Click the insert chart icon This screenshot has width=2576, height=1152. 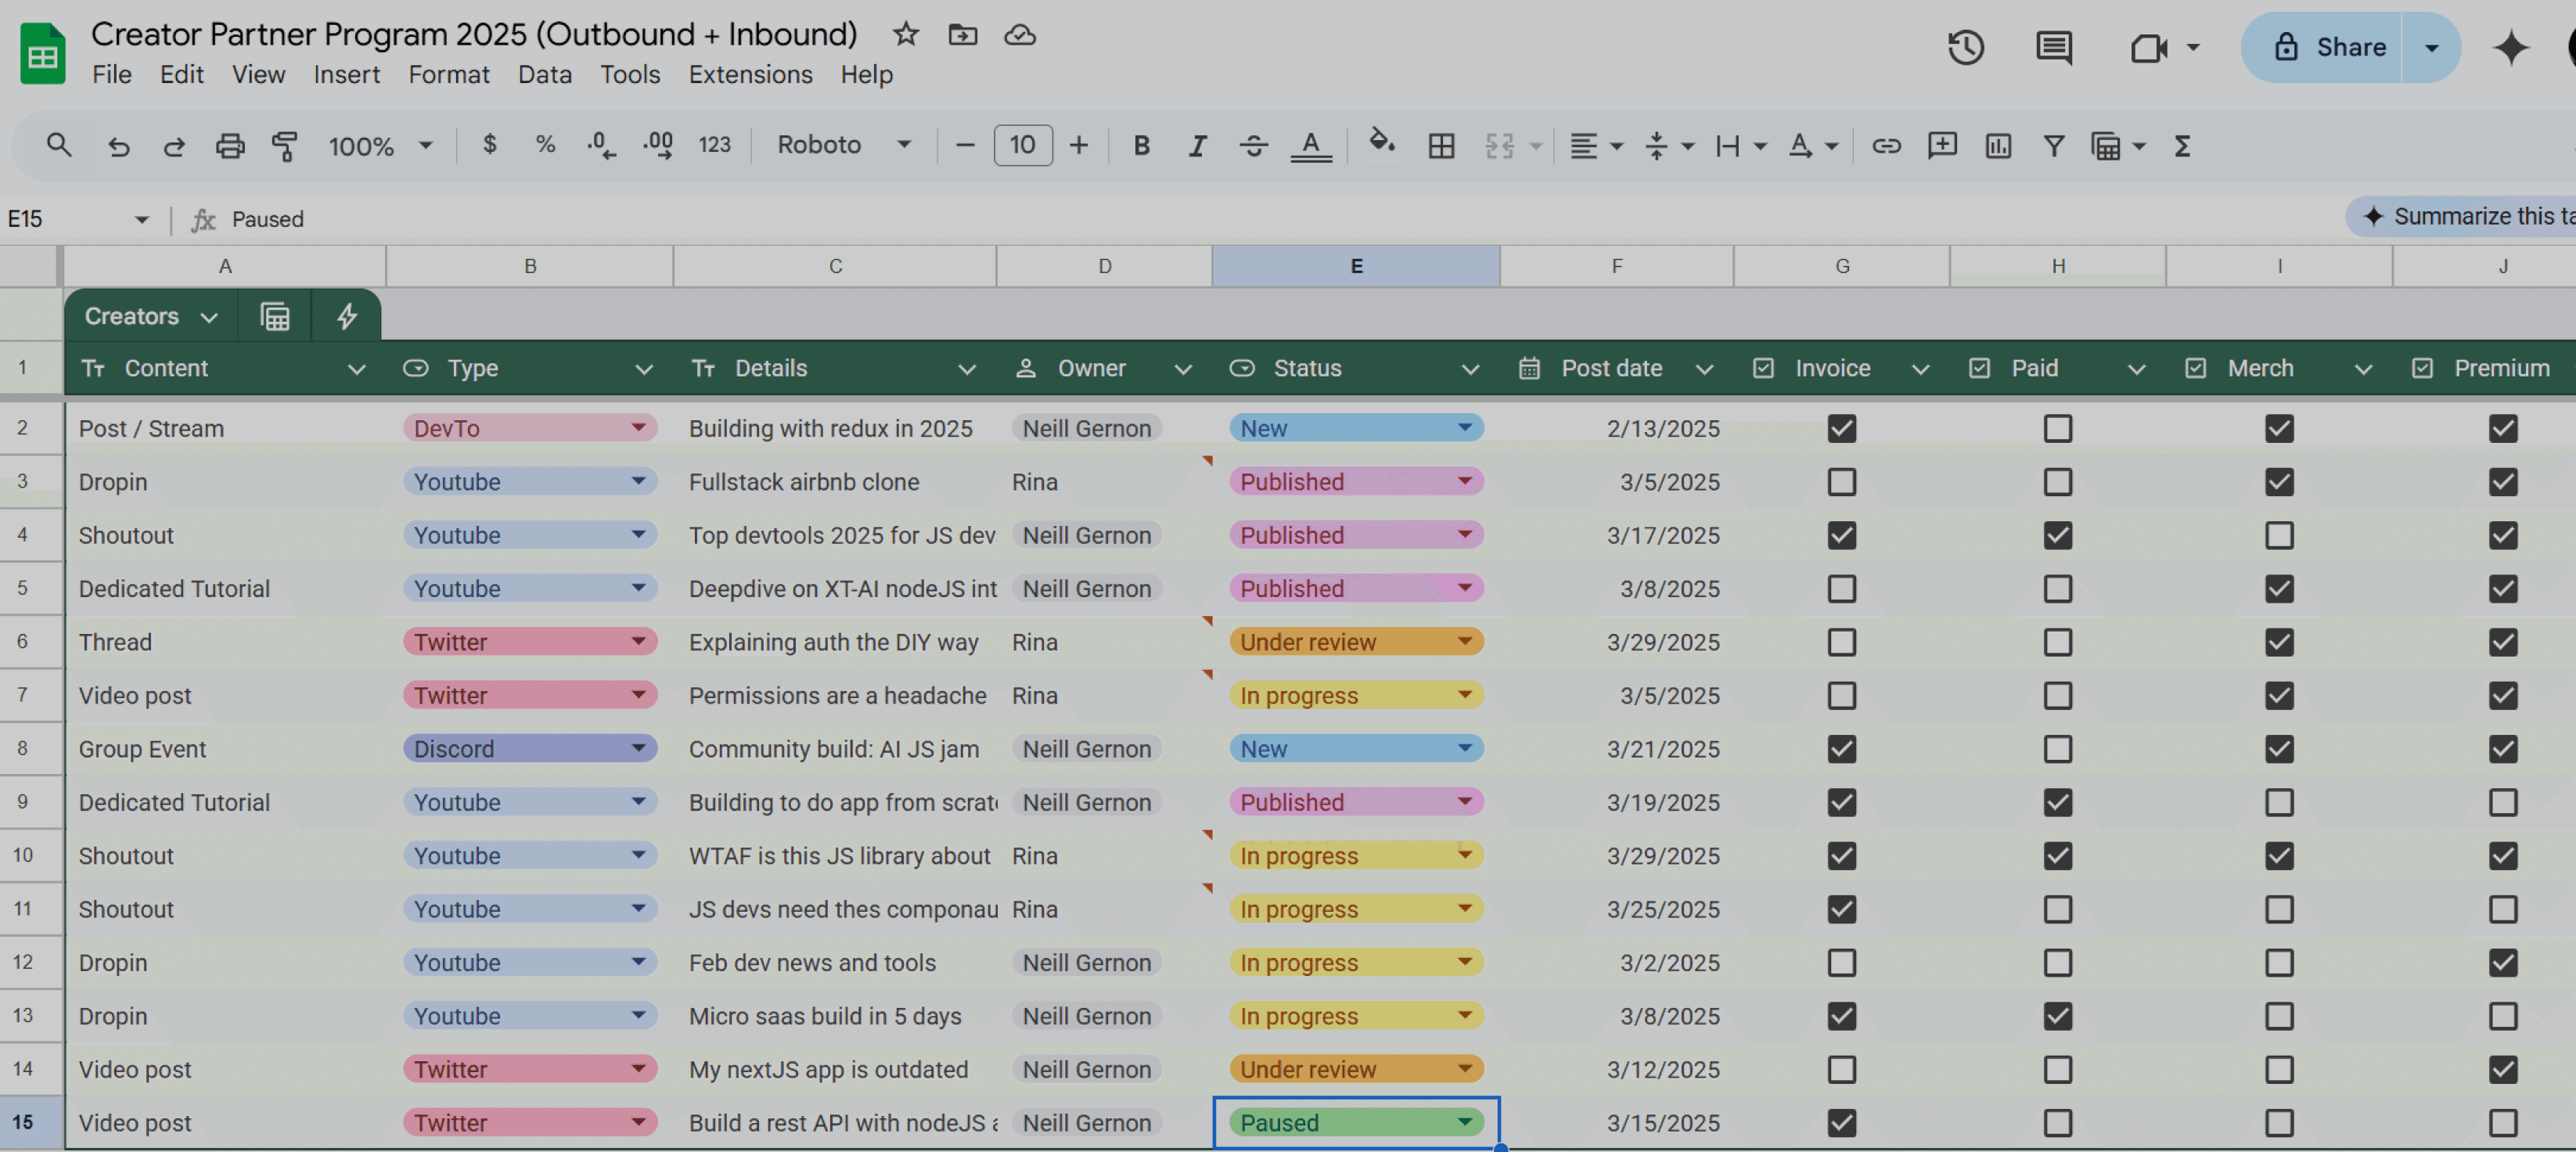click(x=1998, y=146)
